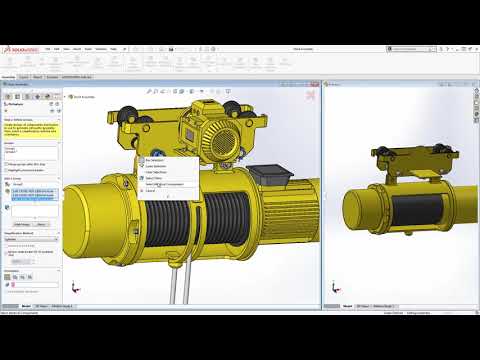Click in the search commands box
The width and height of the screenshot is (480, 360).
[412, 49]
